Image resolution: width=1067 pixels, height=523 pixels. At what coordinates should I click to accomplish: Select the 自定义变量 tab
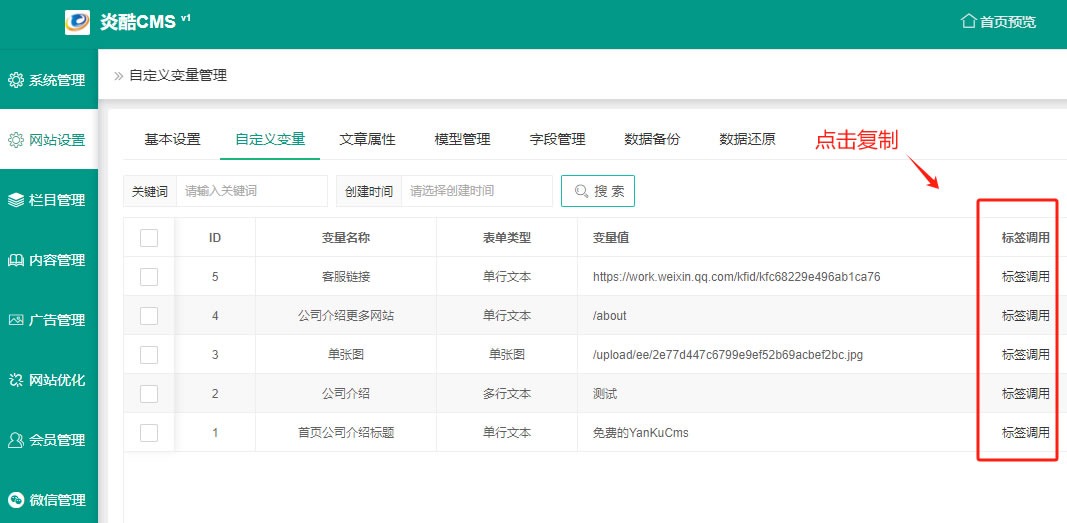[270, 139]
